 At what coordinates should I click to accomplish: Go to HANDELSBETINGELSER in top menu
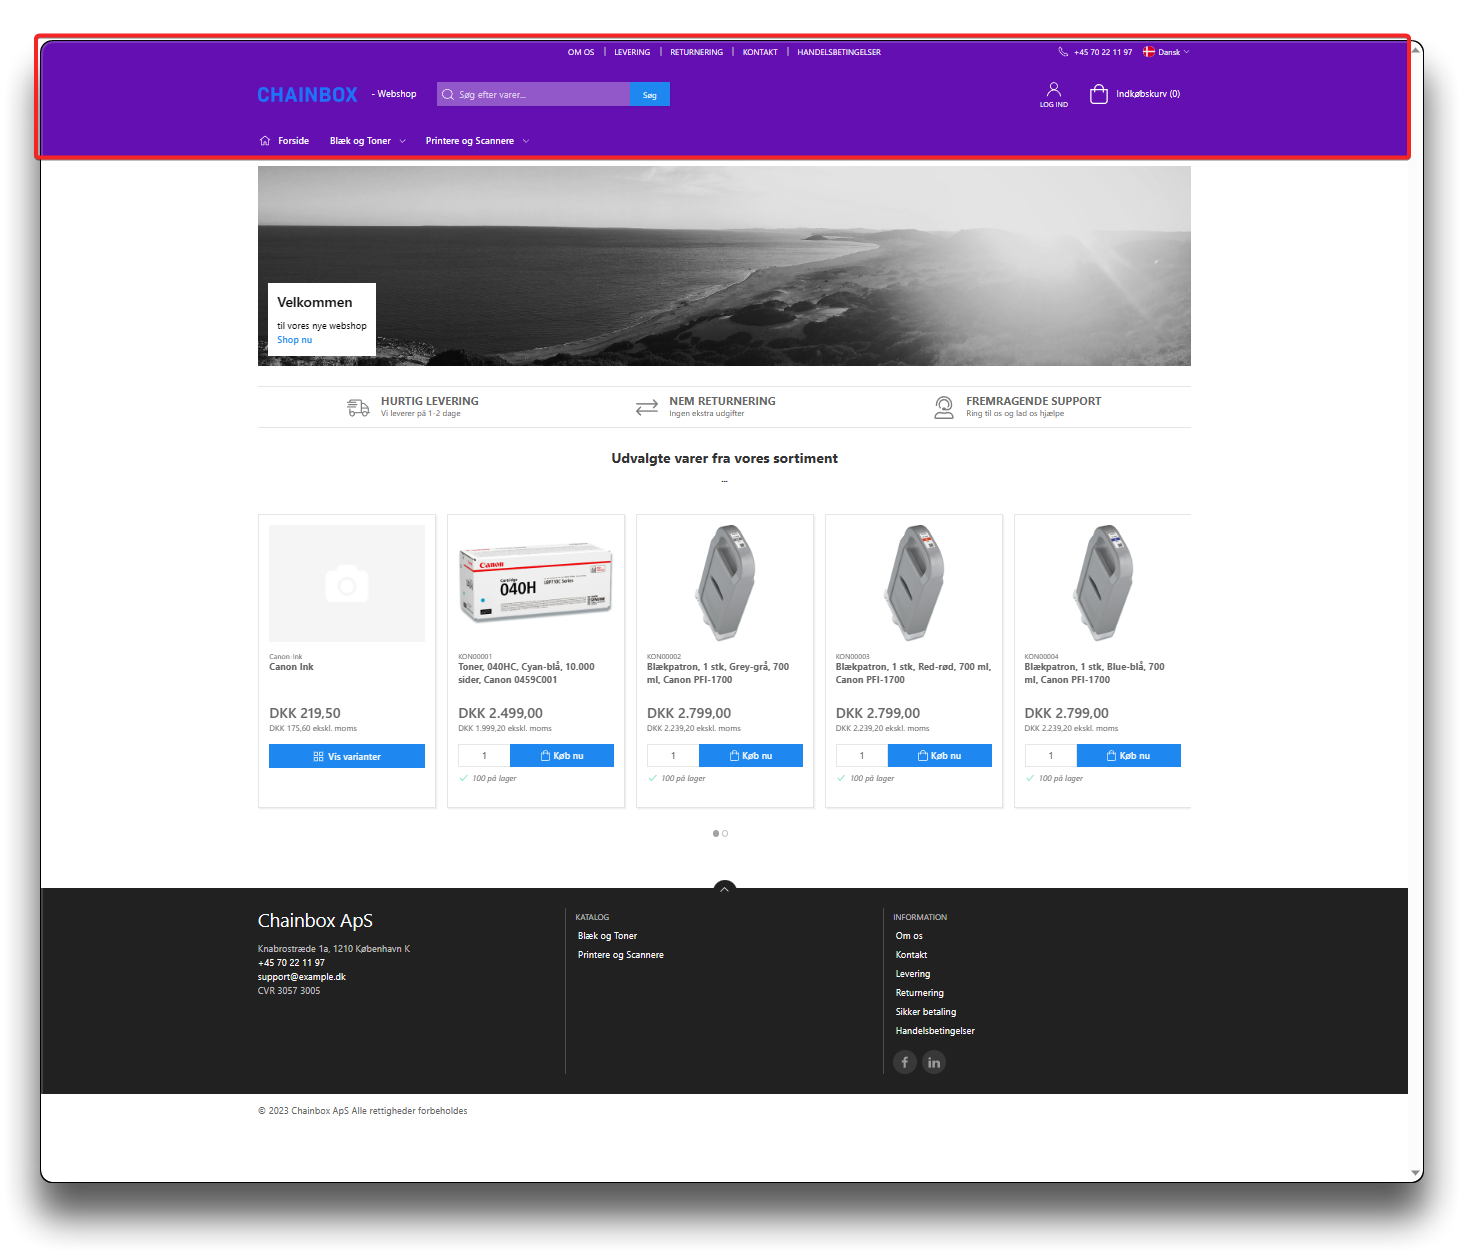(x=838, y=52)
